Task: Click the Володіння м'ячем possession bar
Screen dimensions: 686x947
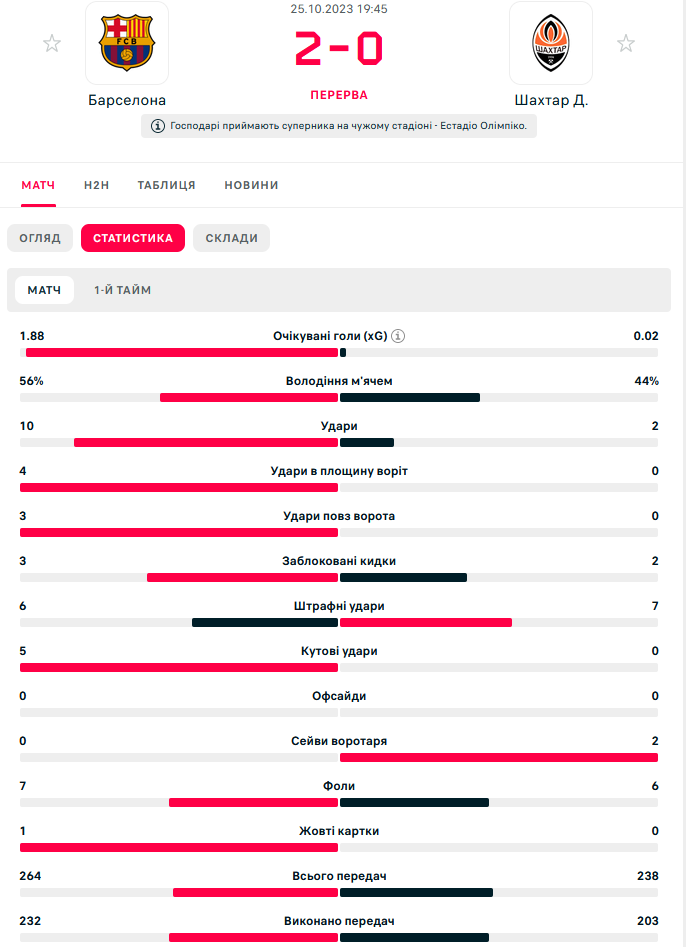Action: [x=339, y=397]
